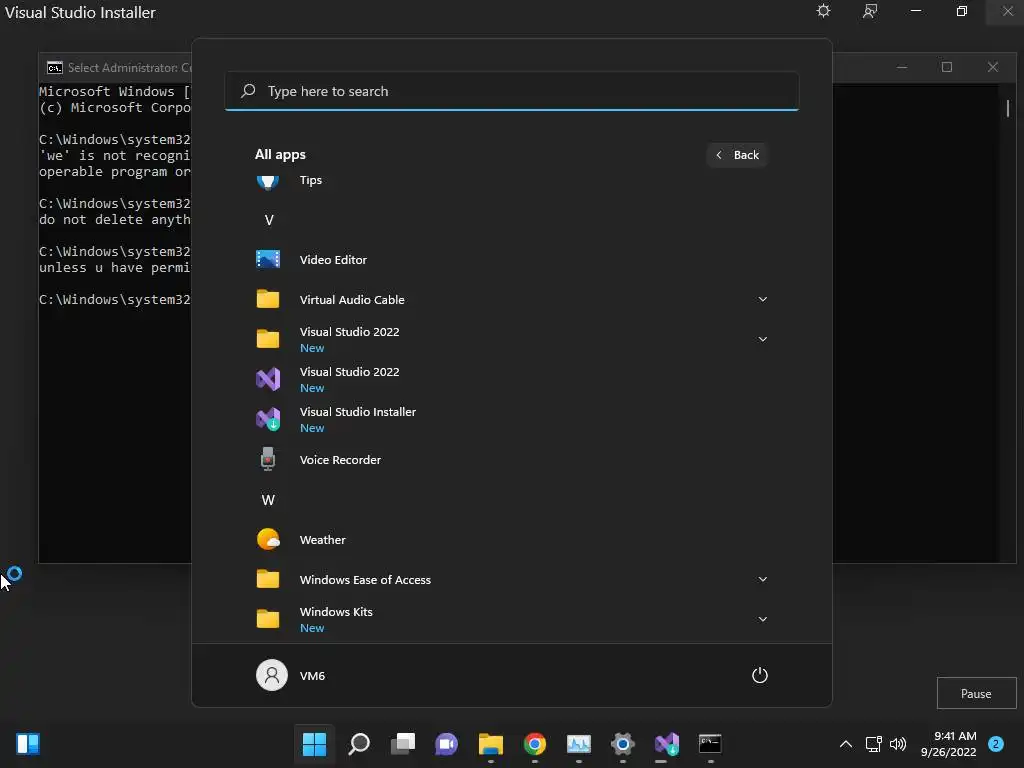The width and height of the screenshot is (1024, 768).
Task: Show hidden system tray icons
Action: pos(846,744)
